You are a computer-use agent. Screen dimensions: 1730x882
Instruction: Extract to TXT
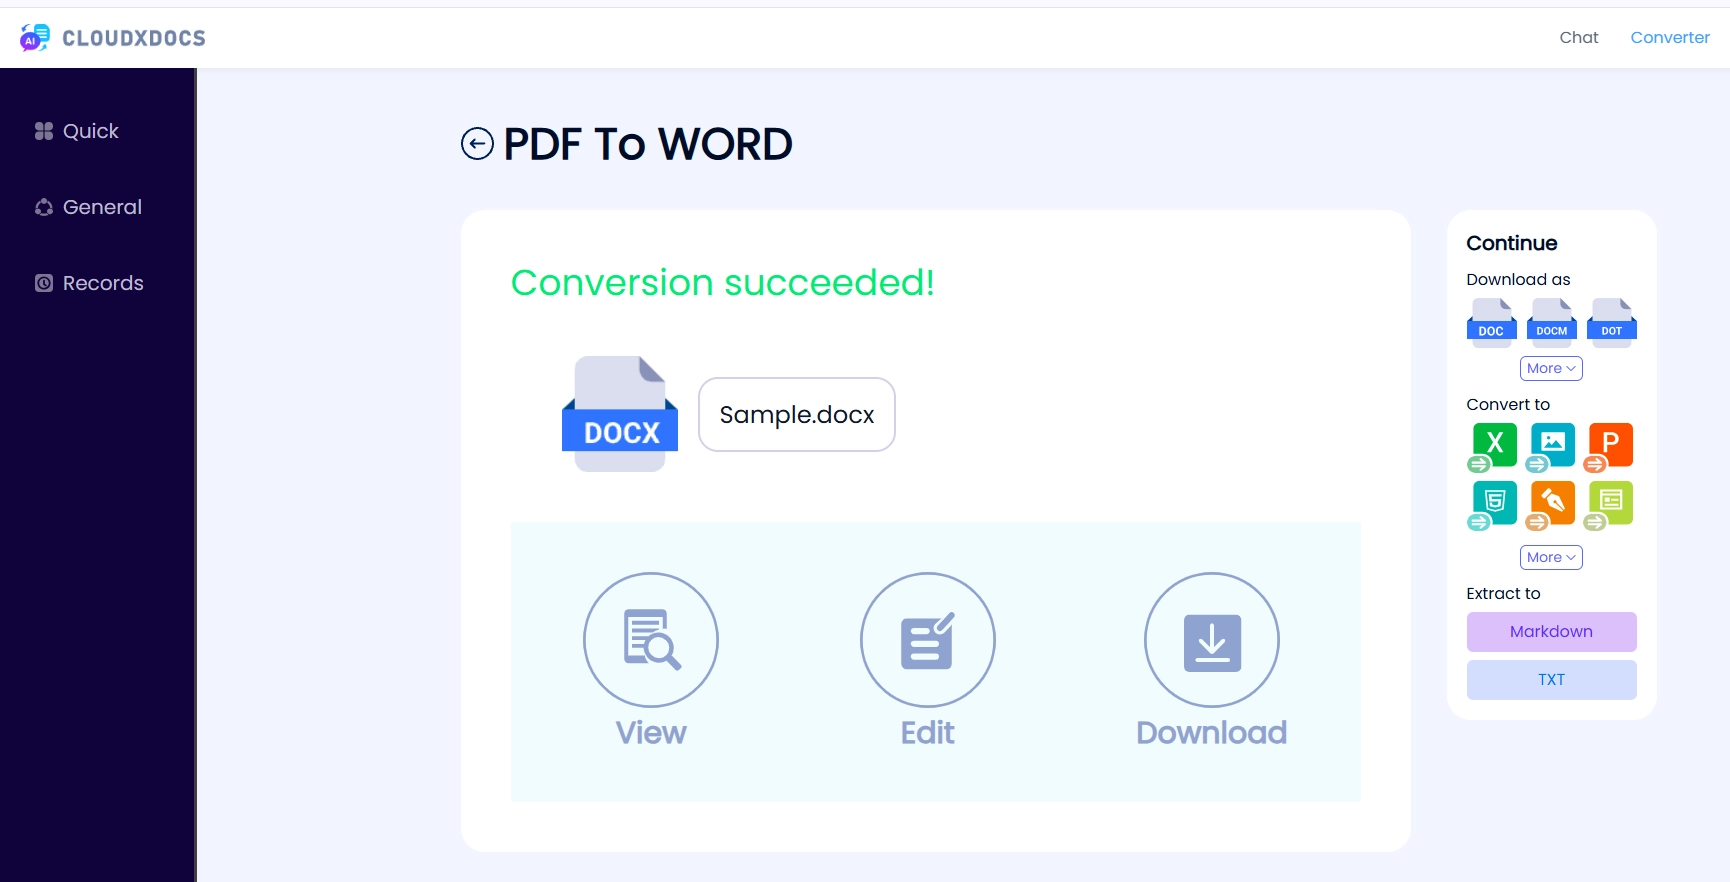pyautogui.click(x=1551, y=680)
